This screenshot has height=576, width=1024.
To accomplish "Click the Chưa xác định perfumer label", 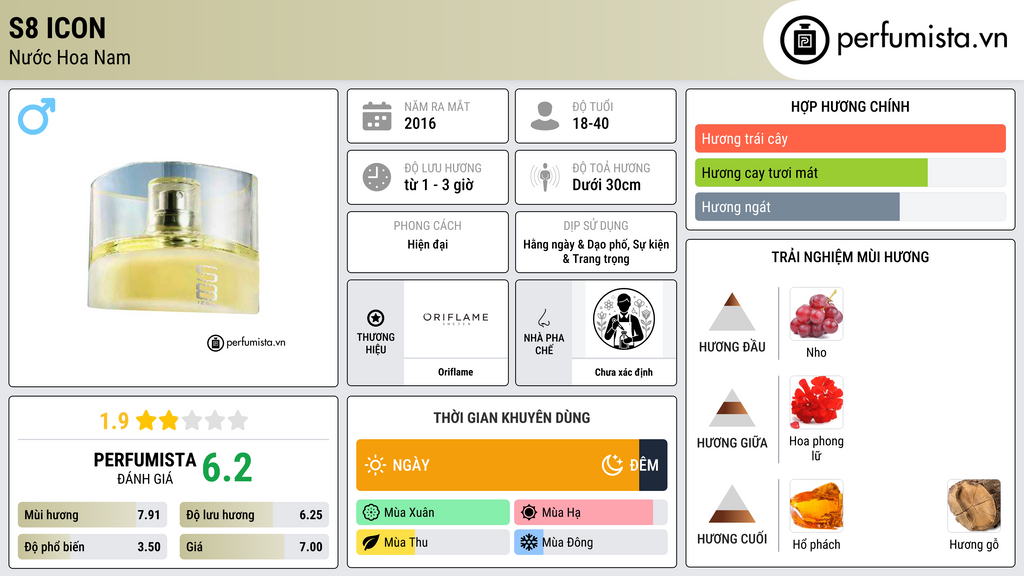I will point(624,372).
